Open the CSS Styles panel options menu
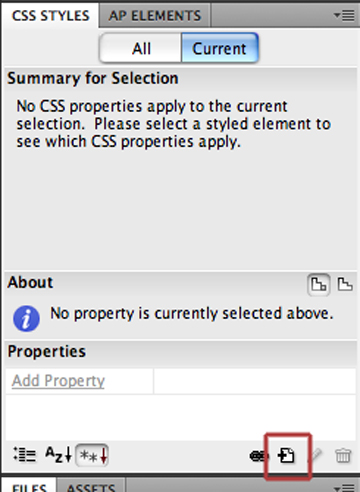The height and width of the screenshot is (492, 360). click(x=344, y=15)
